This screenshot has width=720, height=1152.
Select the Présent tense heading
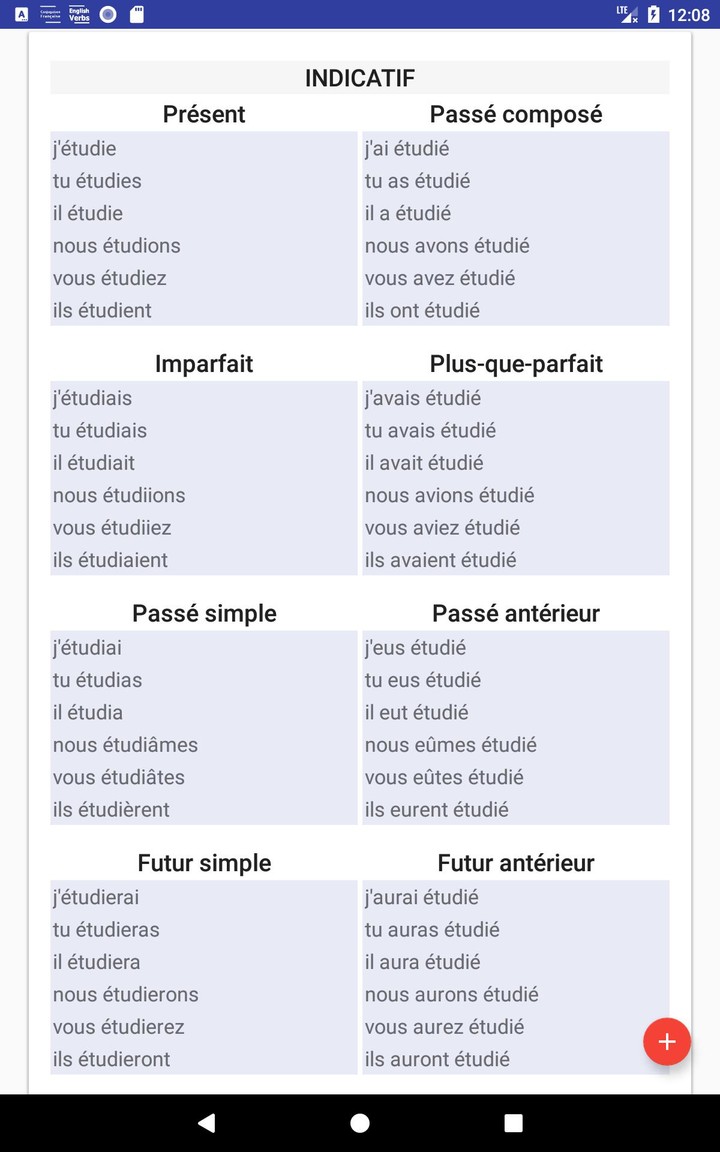point(203,114)
